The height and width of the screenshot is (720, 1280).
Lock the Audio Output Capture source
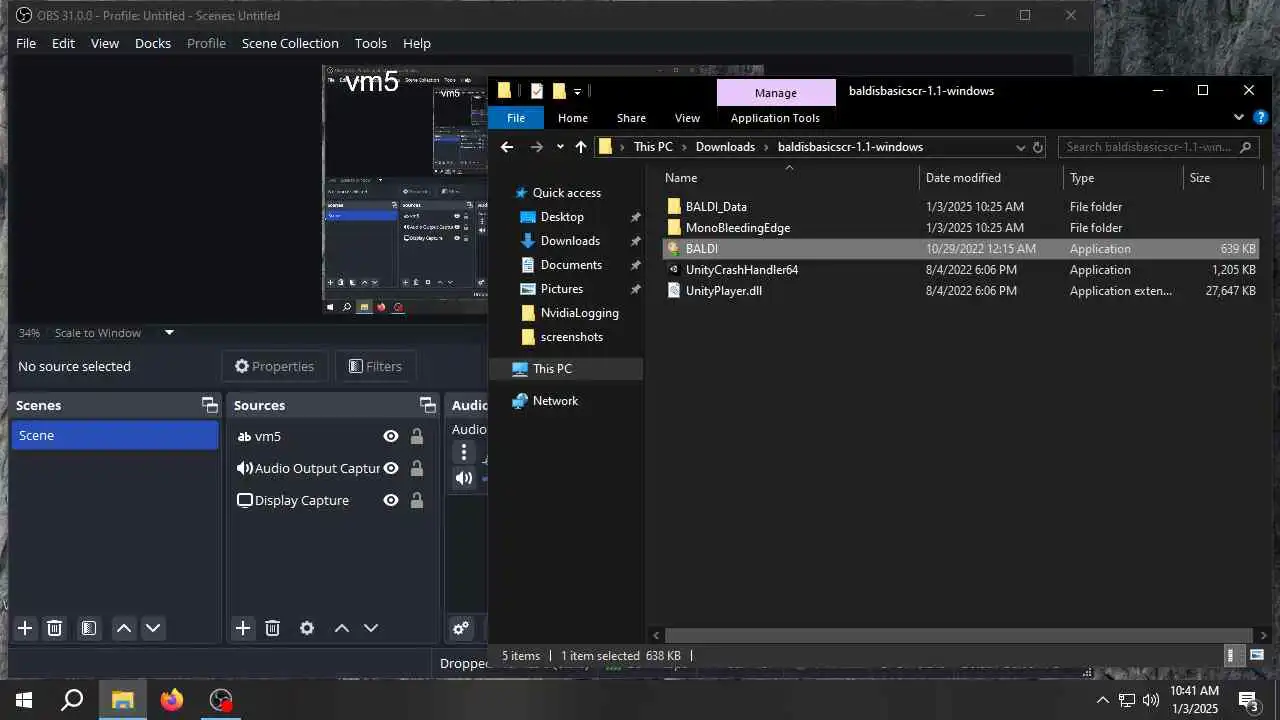pyautogui.click(x=417, y=468)
